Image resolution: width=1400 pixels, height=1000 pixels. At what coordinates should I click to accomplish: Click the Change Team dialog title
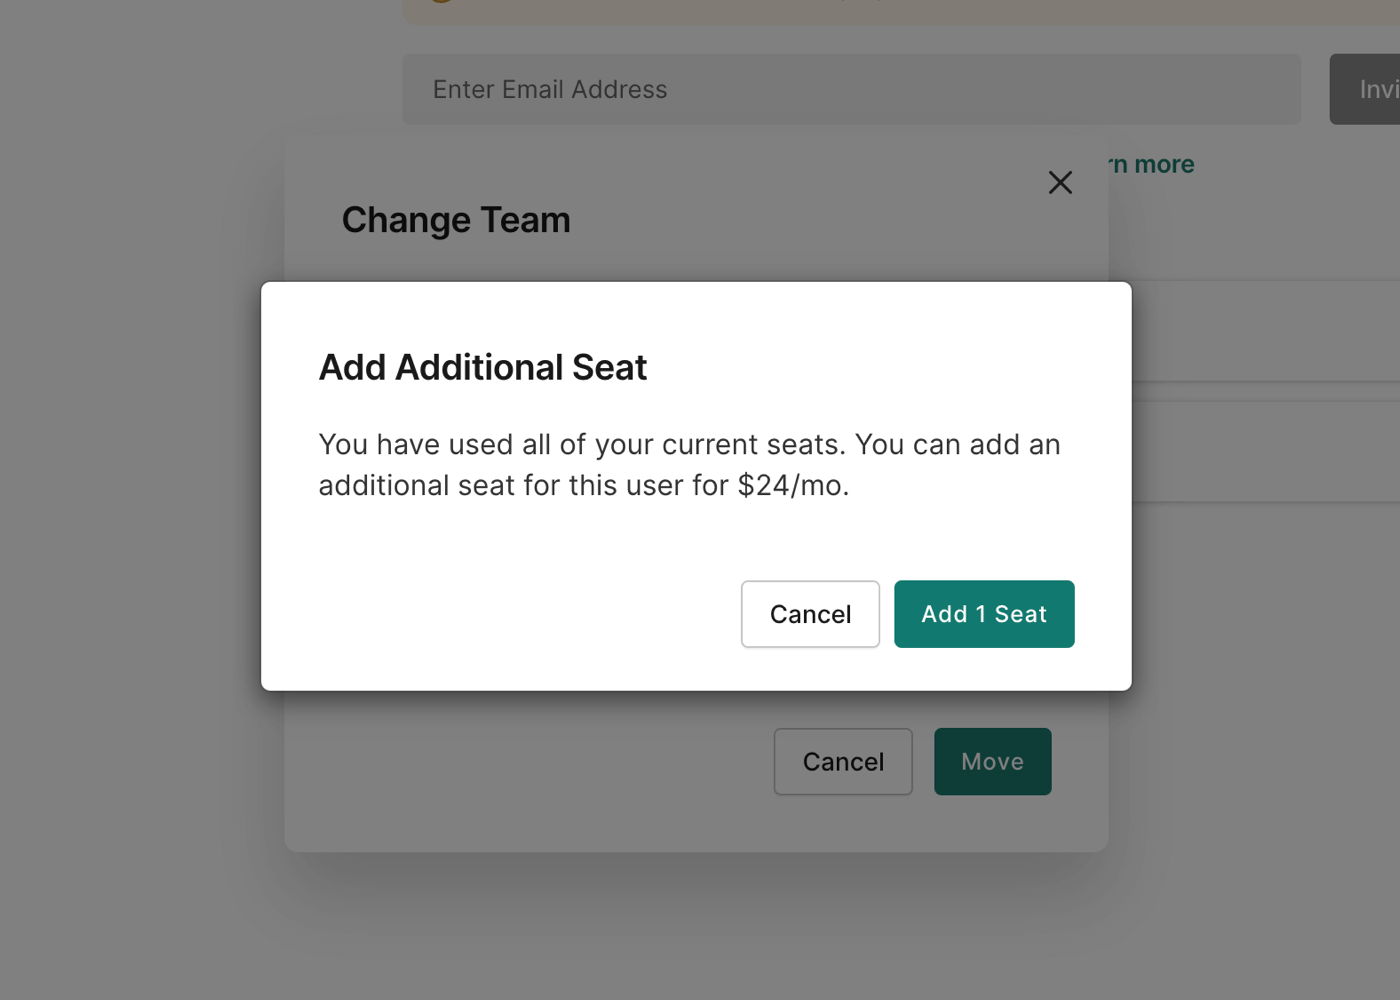pos(456,220)
